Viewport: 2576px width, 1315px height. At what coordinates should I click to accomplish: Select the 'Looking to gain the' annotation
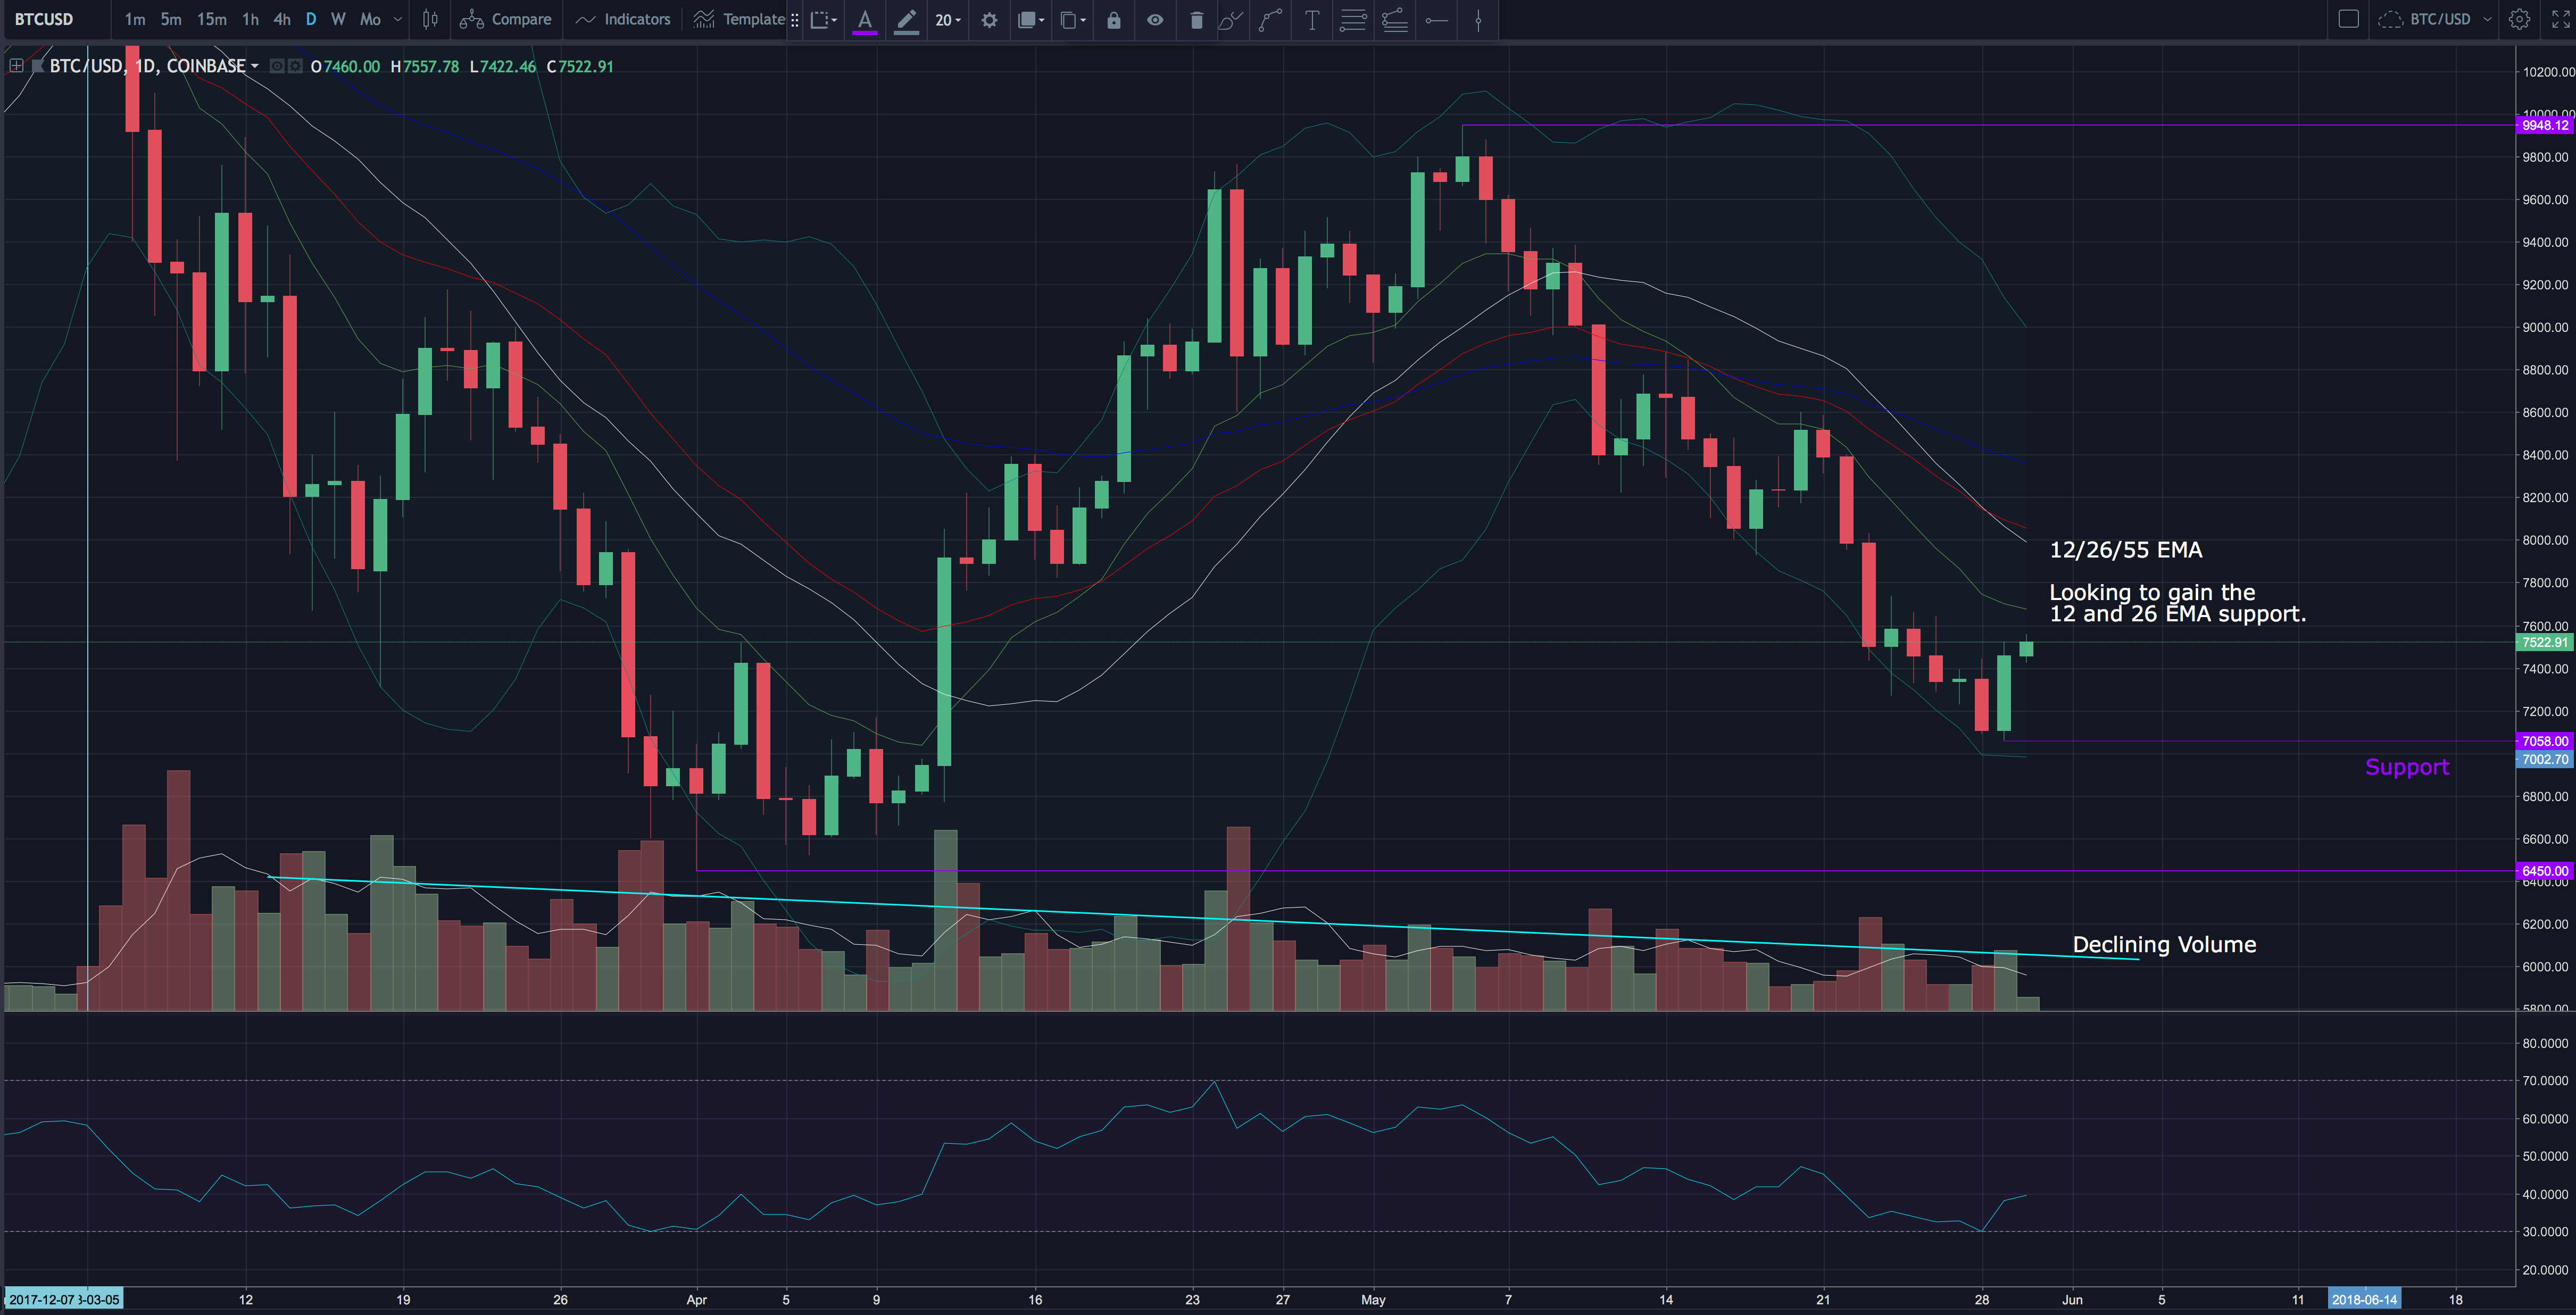[2152, 592]
